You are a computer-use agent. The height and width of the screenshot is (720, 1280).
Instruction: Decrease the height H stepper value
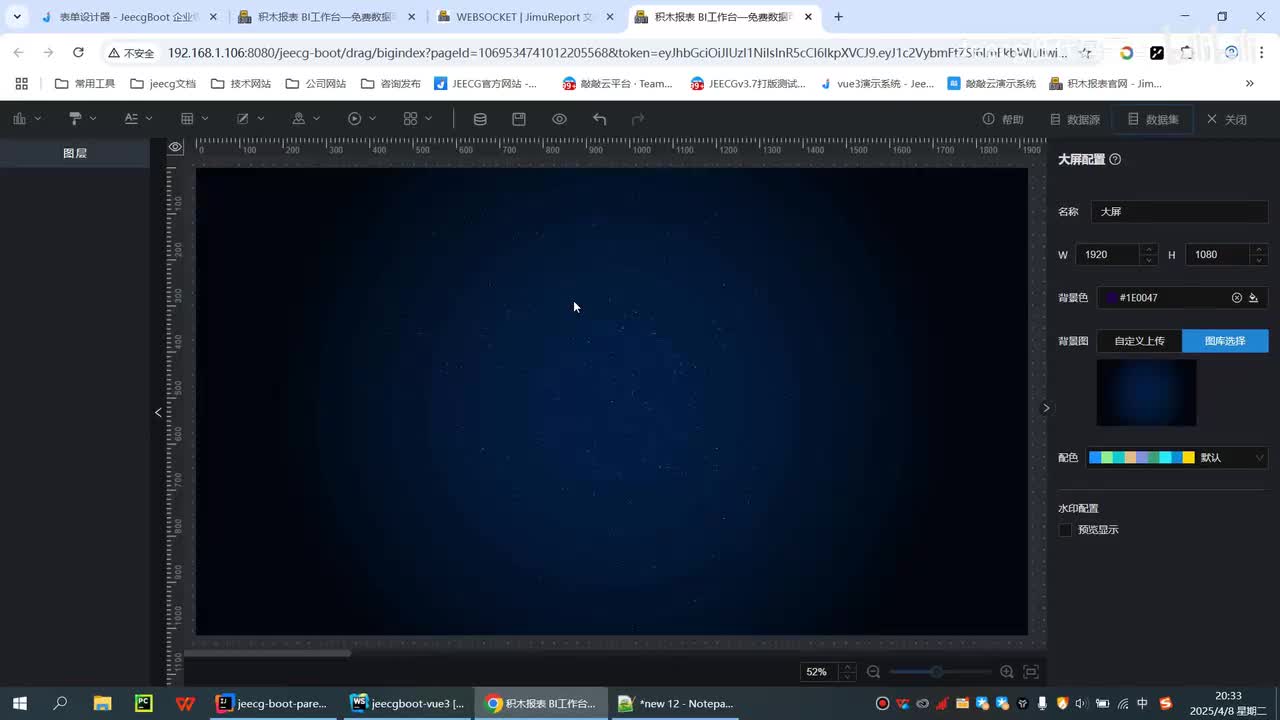point(1259,260)
